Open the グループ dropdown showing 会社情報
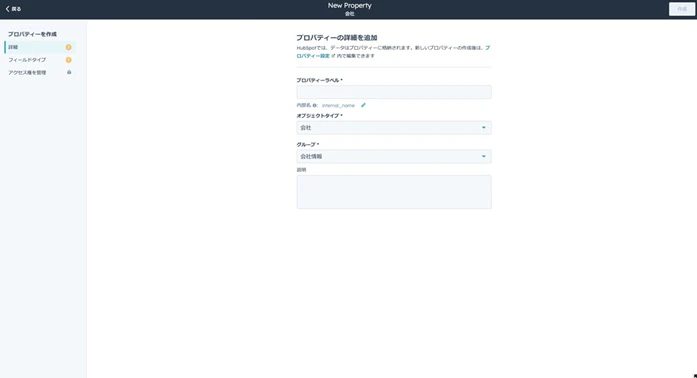The image size is (697, 378). coord(394,157)
